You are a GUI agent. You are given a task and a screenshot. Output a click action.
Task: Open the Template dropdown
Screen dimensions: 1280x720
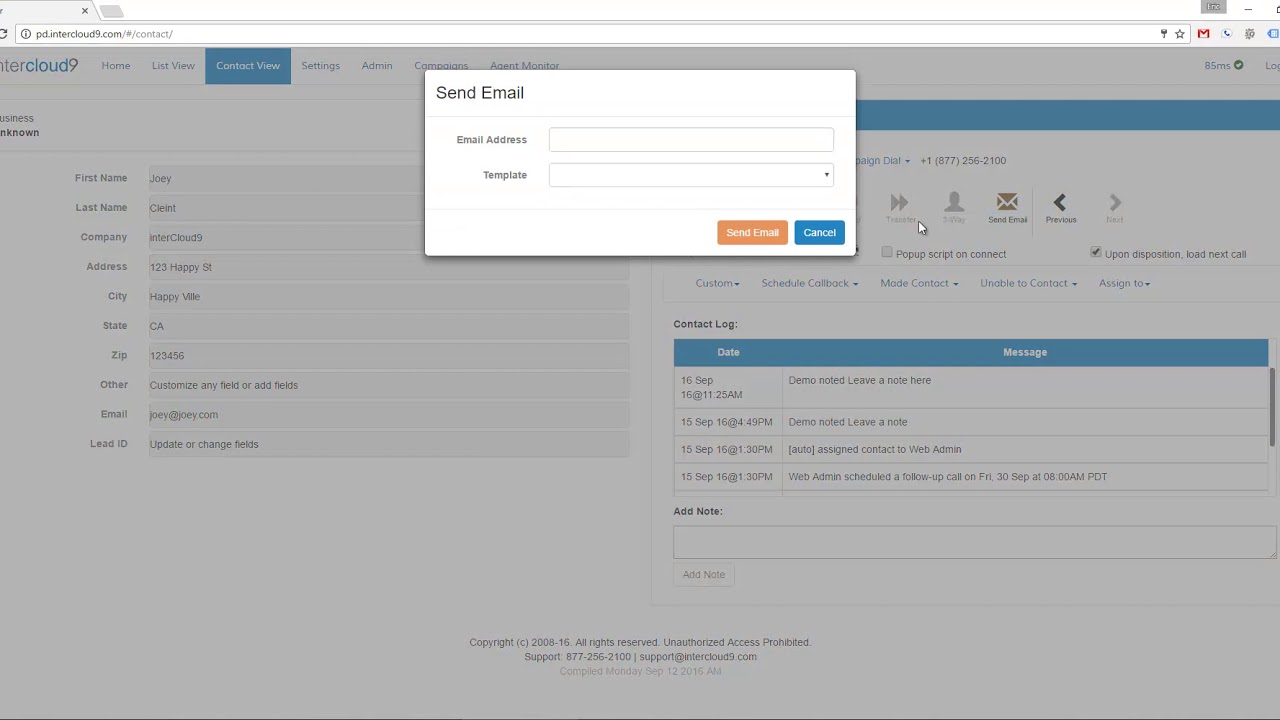coord(691,175)
